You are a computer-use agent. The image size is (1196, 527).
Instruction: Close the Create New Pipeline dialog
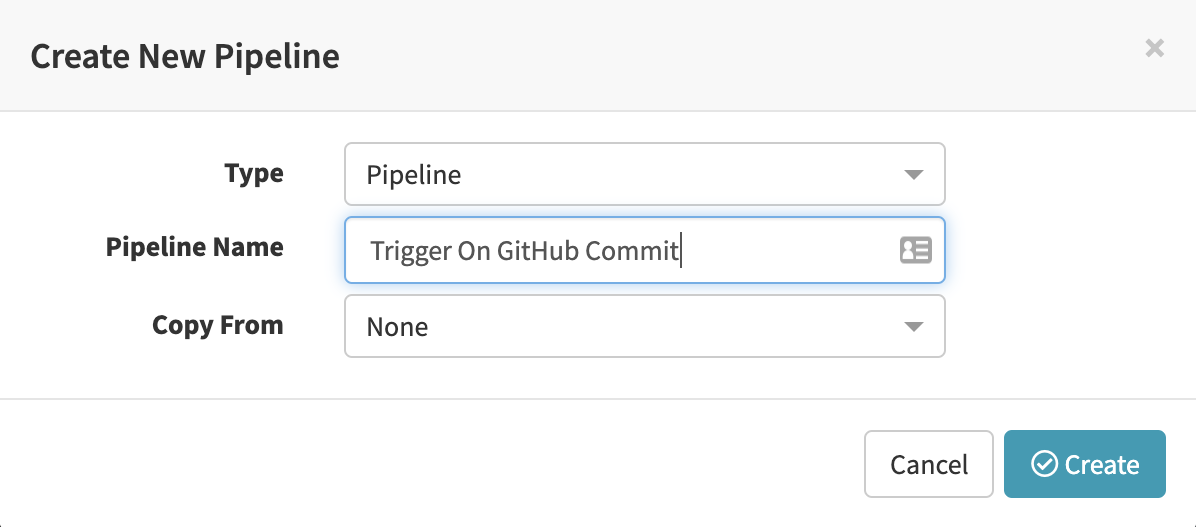1154,48
